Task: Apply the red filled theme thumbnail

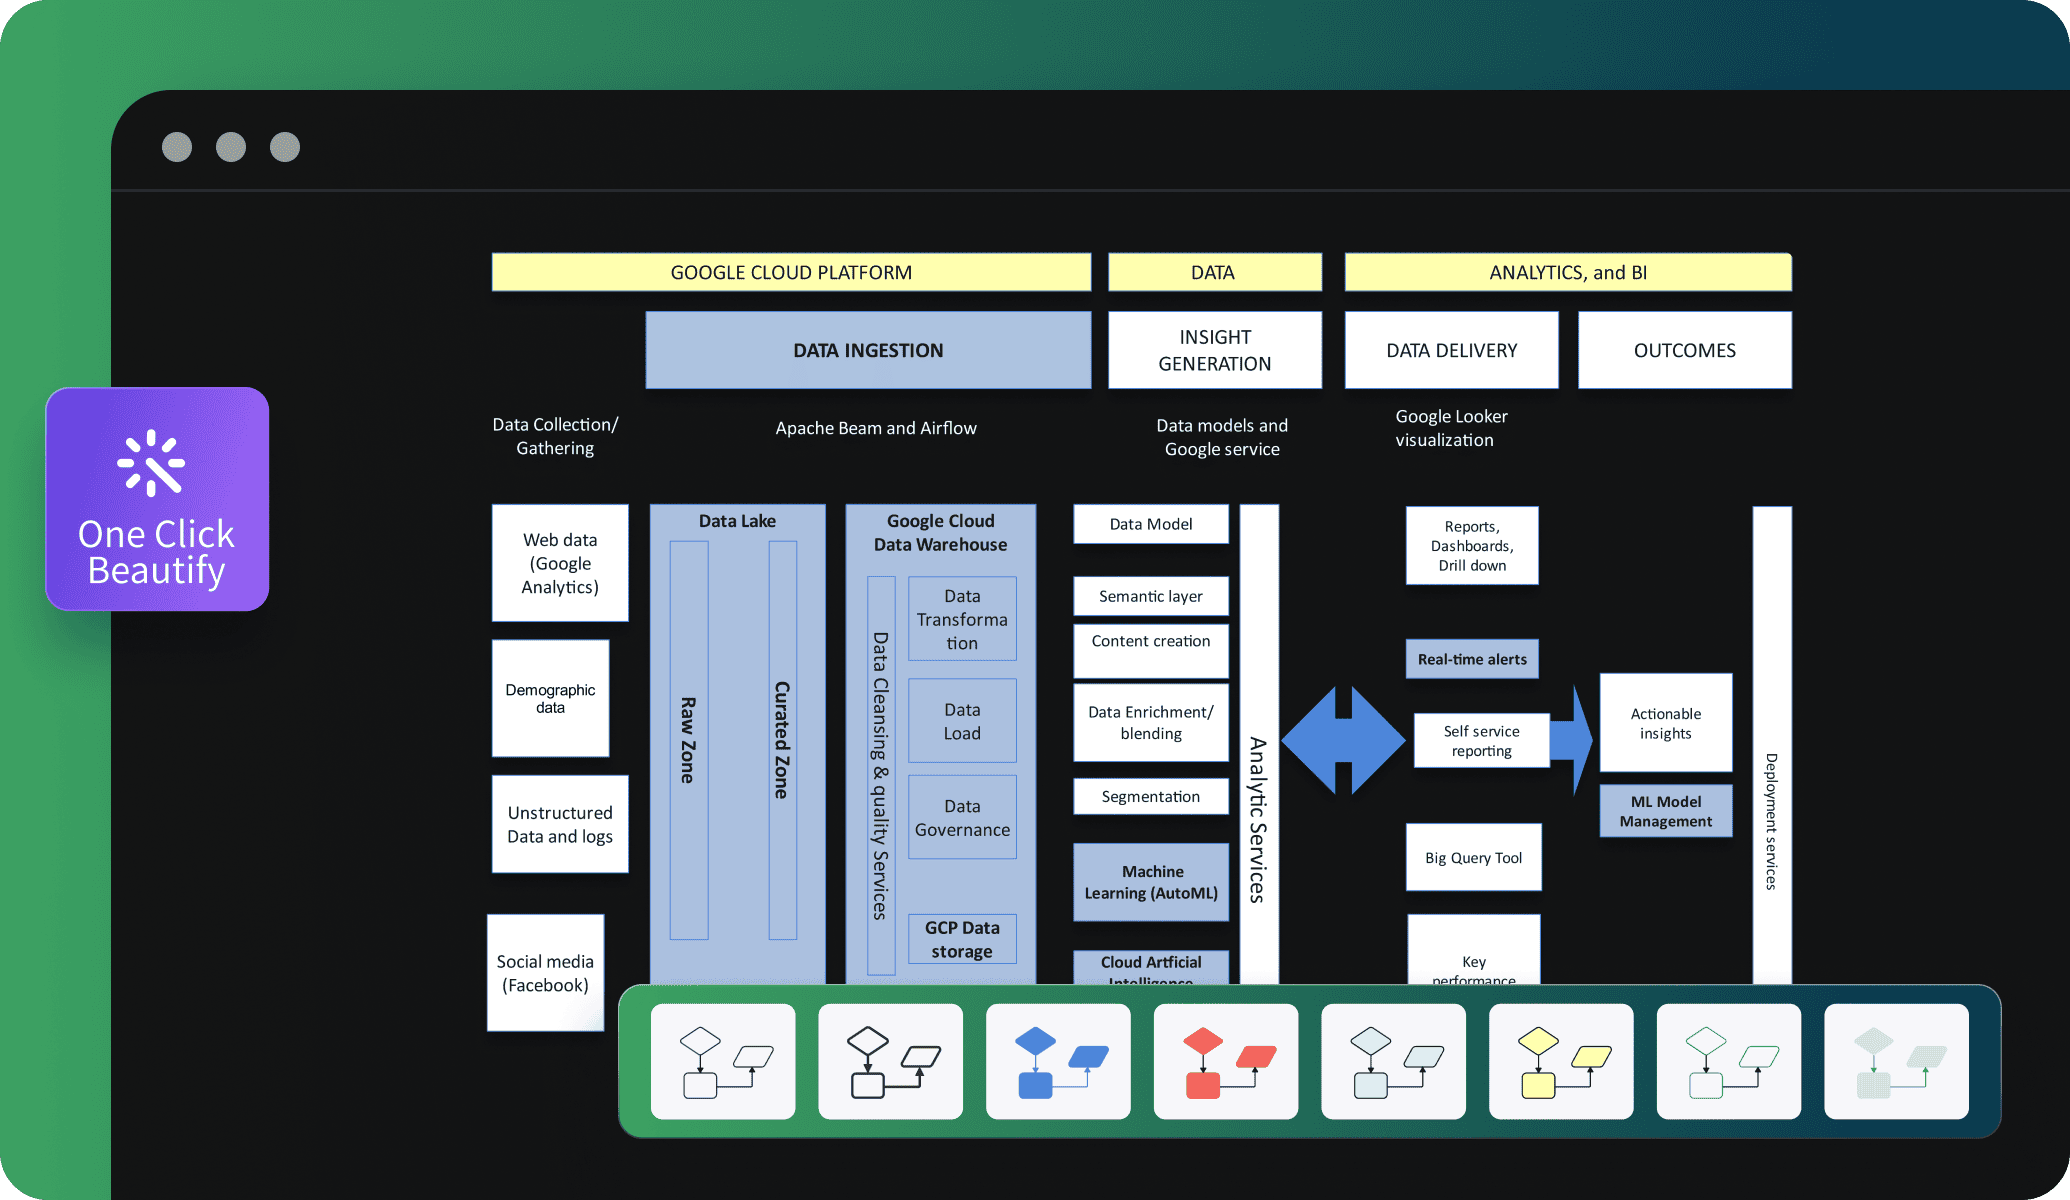Action: coord(1226,1061)
